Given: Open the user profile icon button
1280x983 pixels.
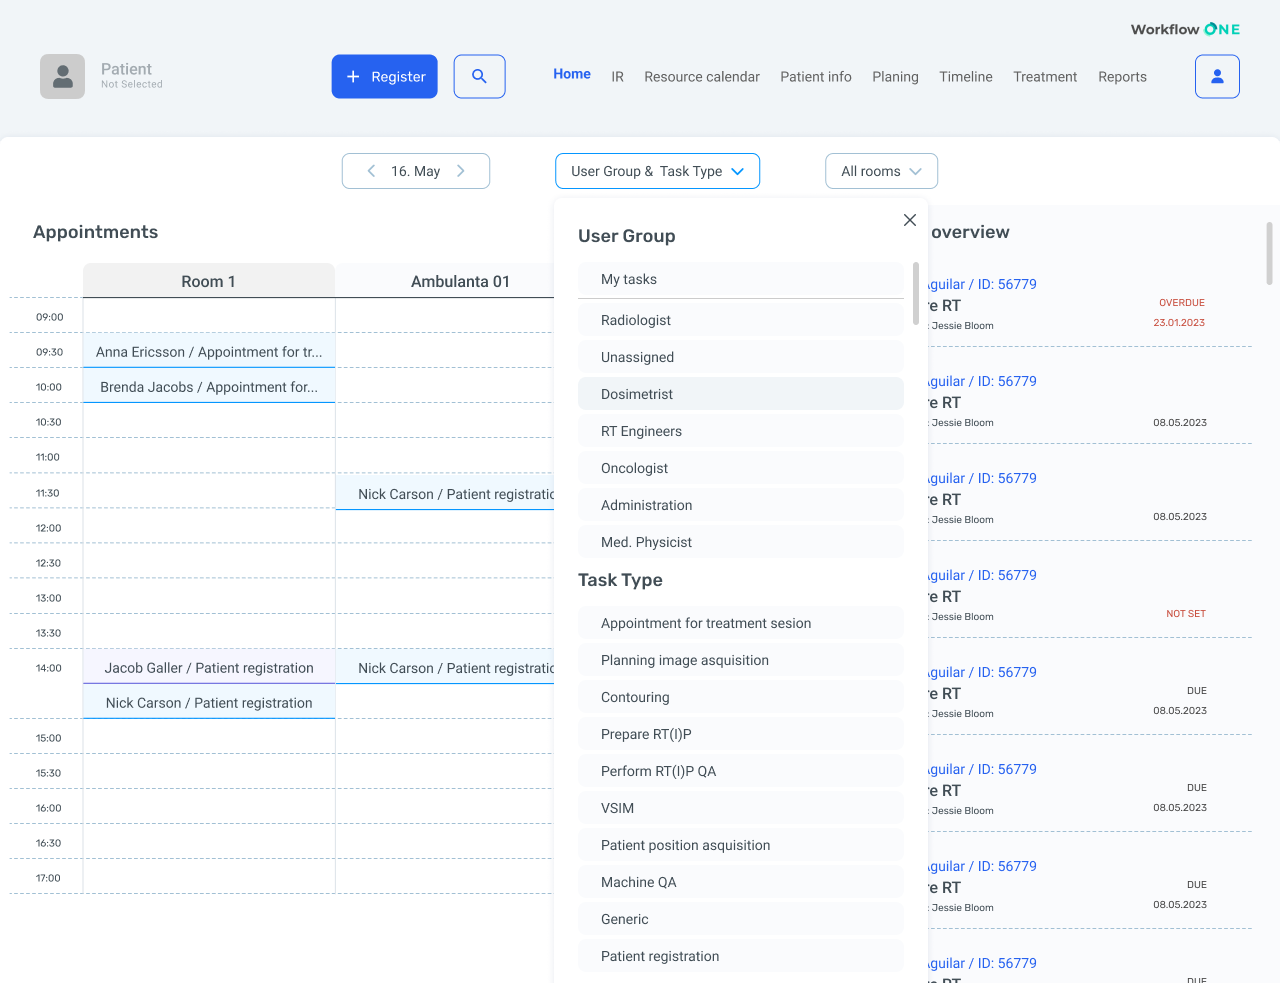Looking at the screenshot, I should 1217,76.
